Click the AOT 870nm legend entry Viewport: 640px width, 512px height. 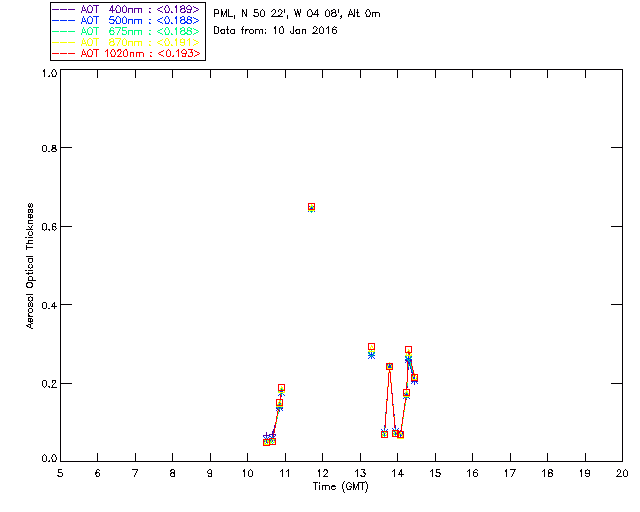pos(126,42)
